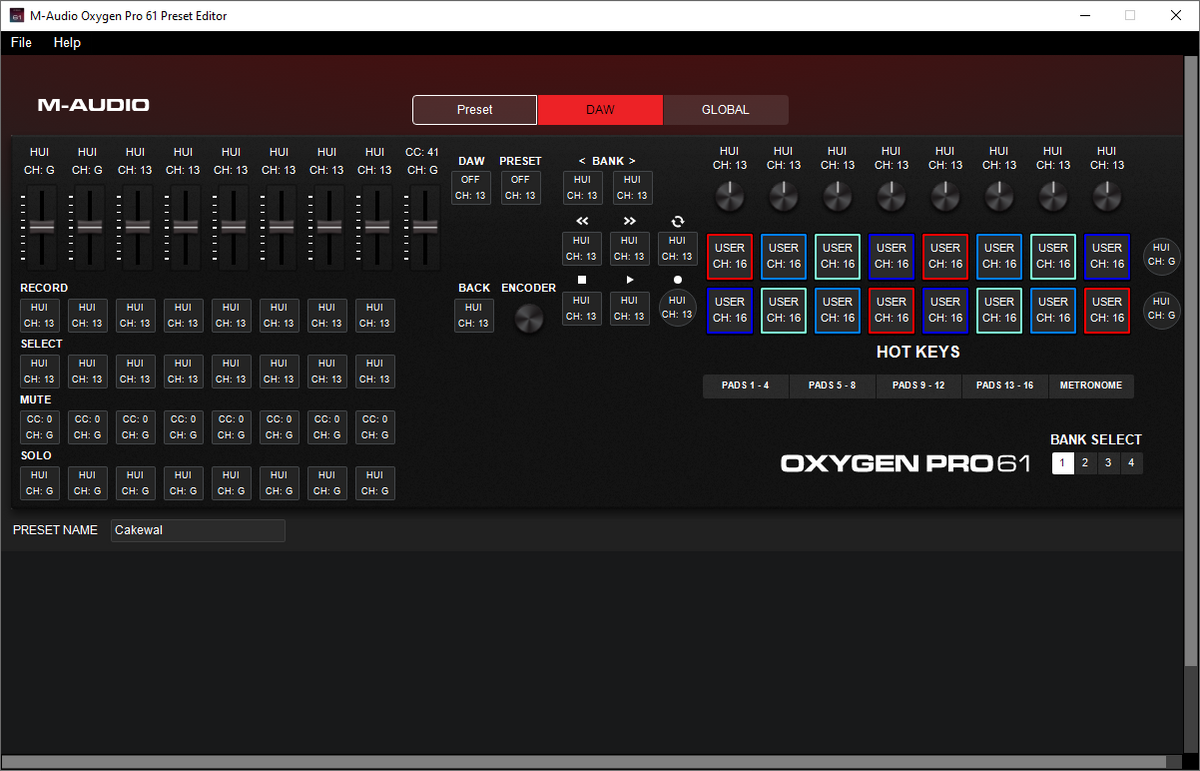The image size is (1200, 771).
Task: Select the first fader in the mixer
Action: (x=41, y=227)
